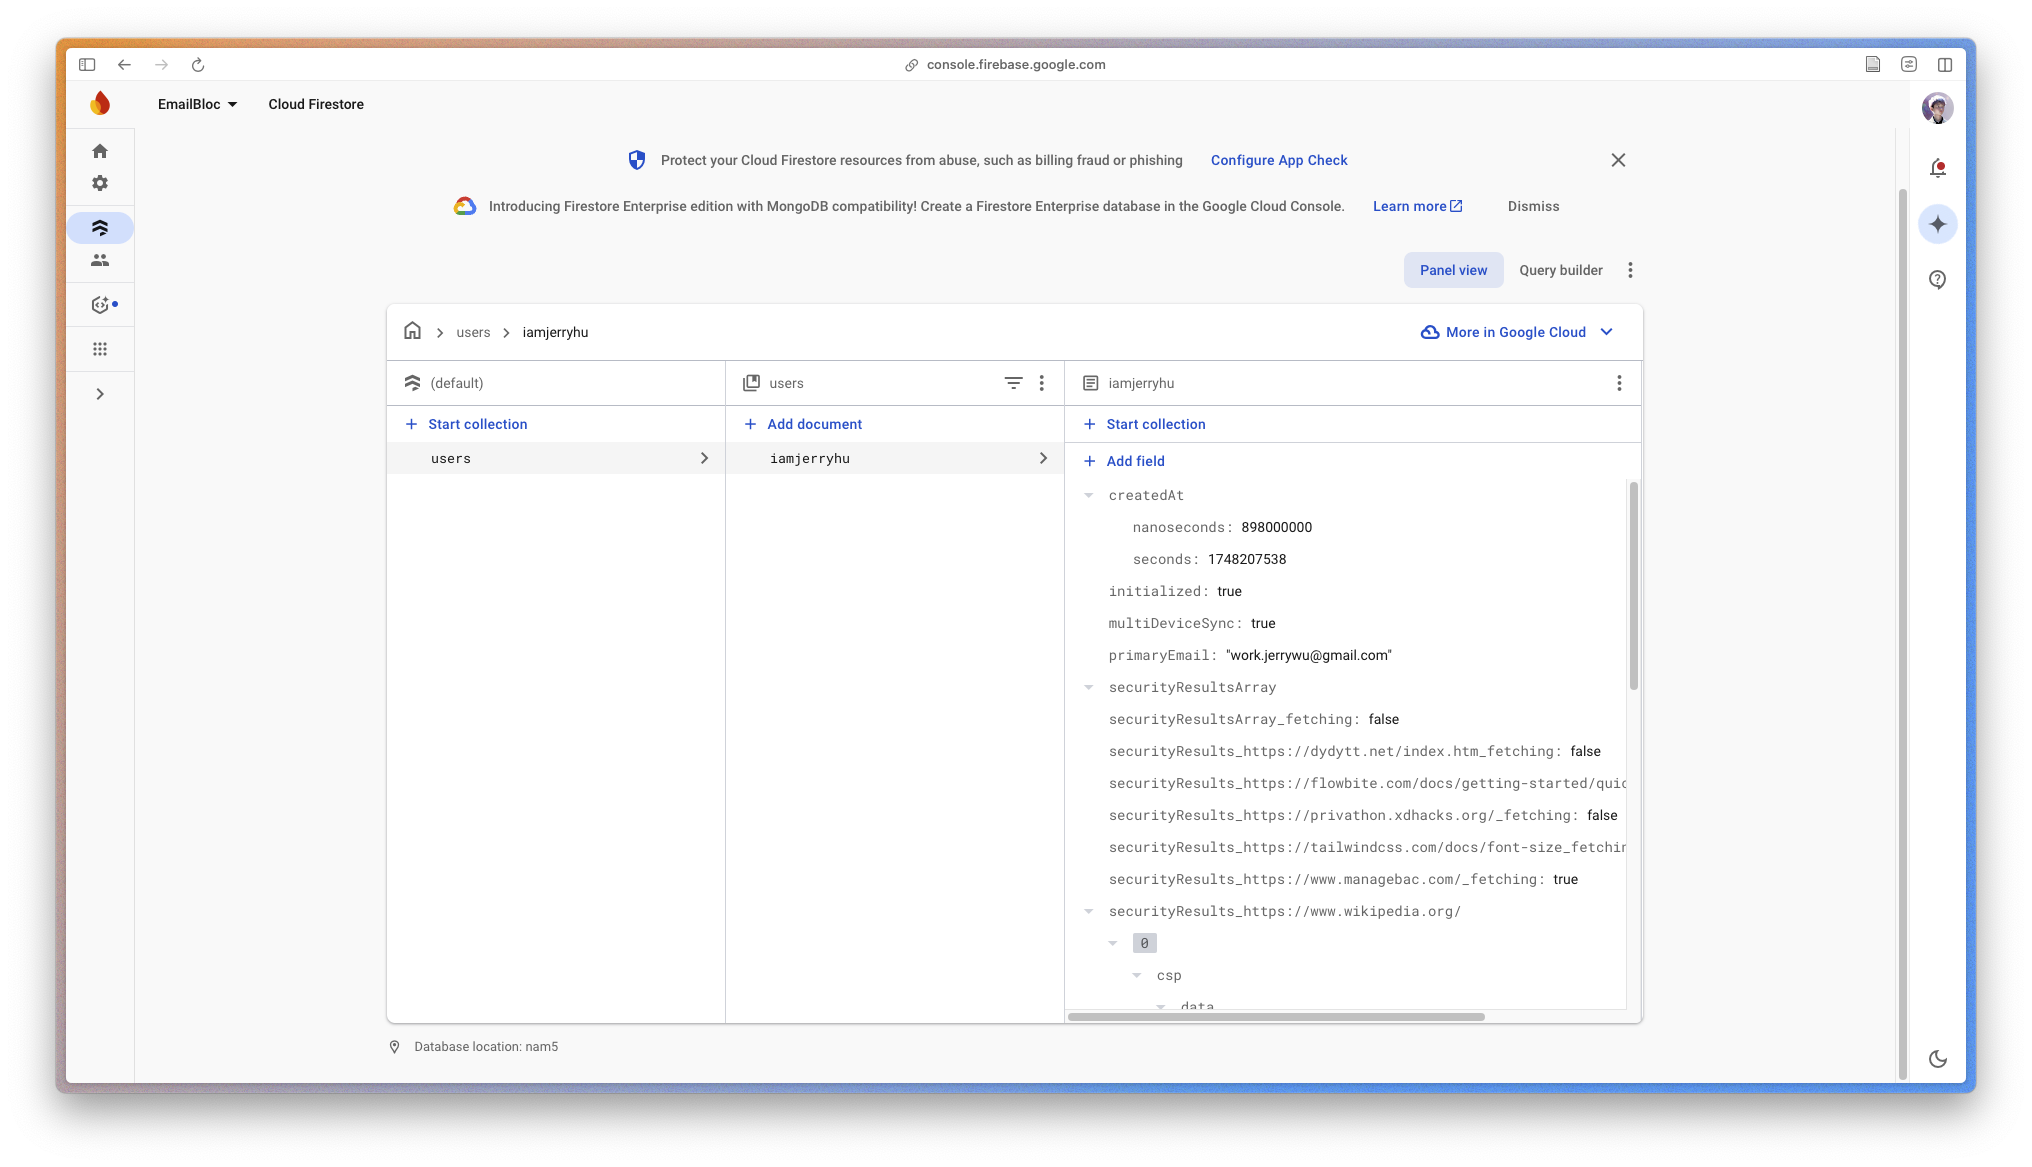This screenshot has width=2032, height=1167.
Task: Open Firestore Database in sidebar
Action: (x=100, y=228)
